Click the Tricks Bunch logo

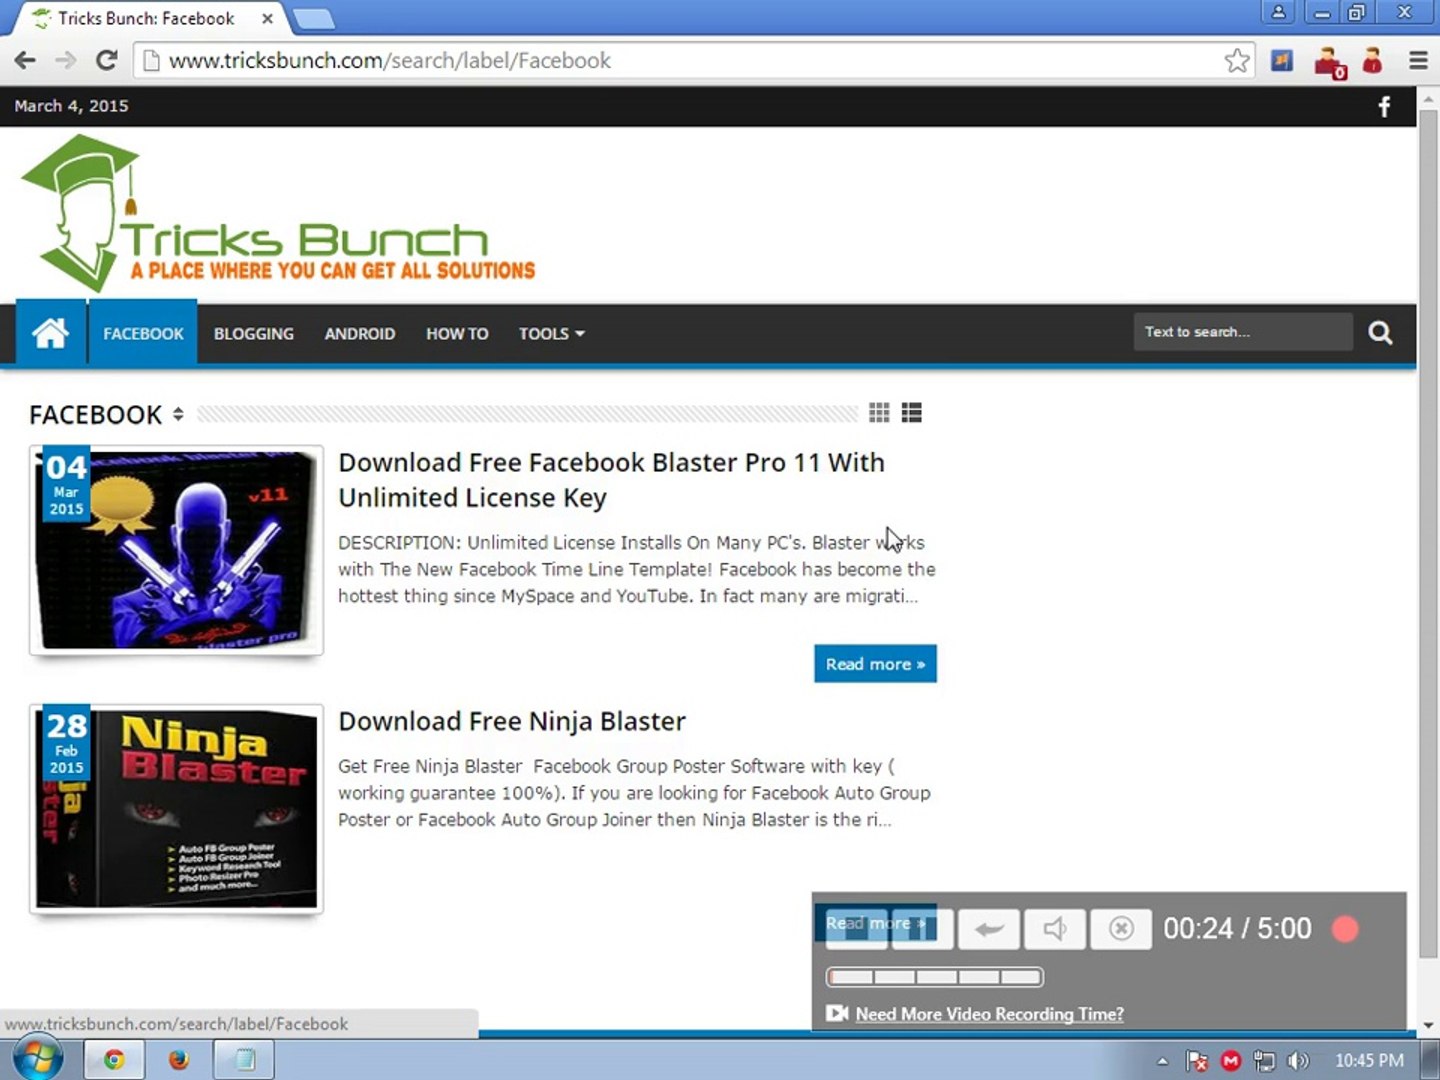278,213
